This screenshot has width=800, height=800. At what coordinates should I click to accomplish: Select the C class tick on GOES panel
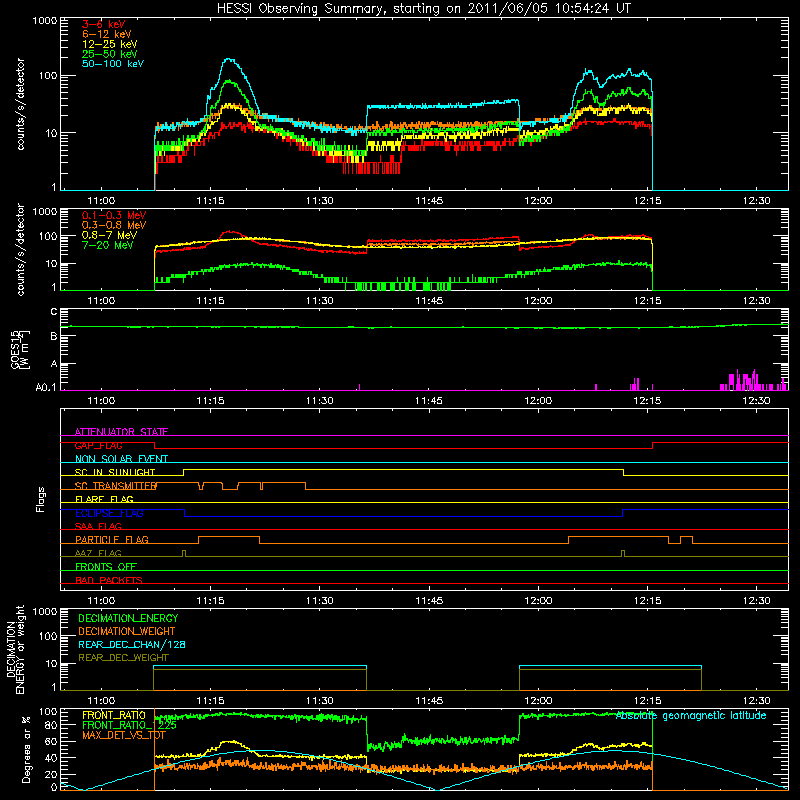tap(54, 312)
